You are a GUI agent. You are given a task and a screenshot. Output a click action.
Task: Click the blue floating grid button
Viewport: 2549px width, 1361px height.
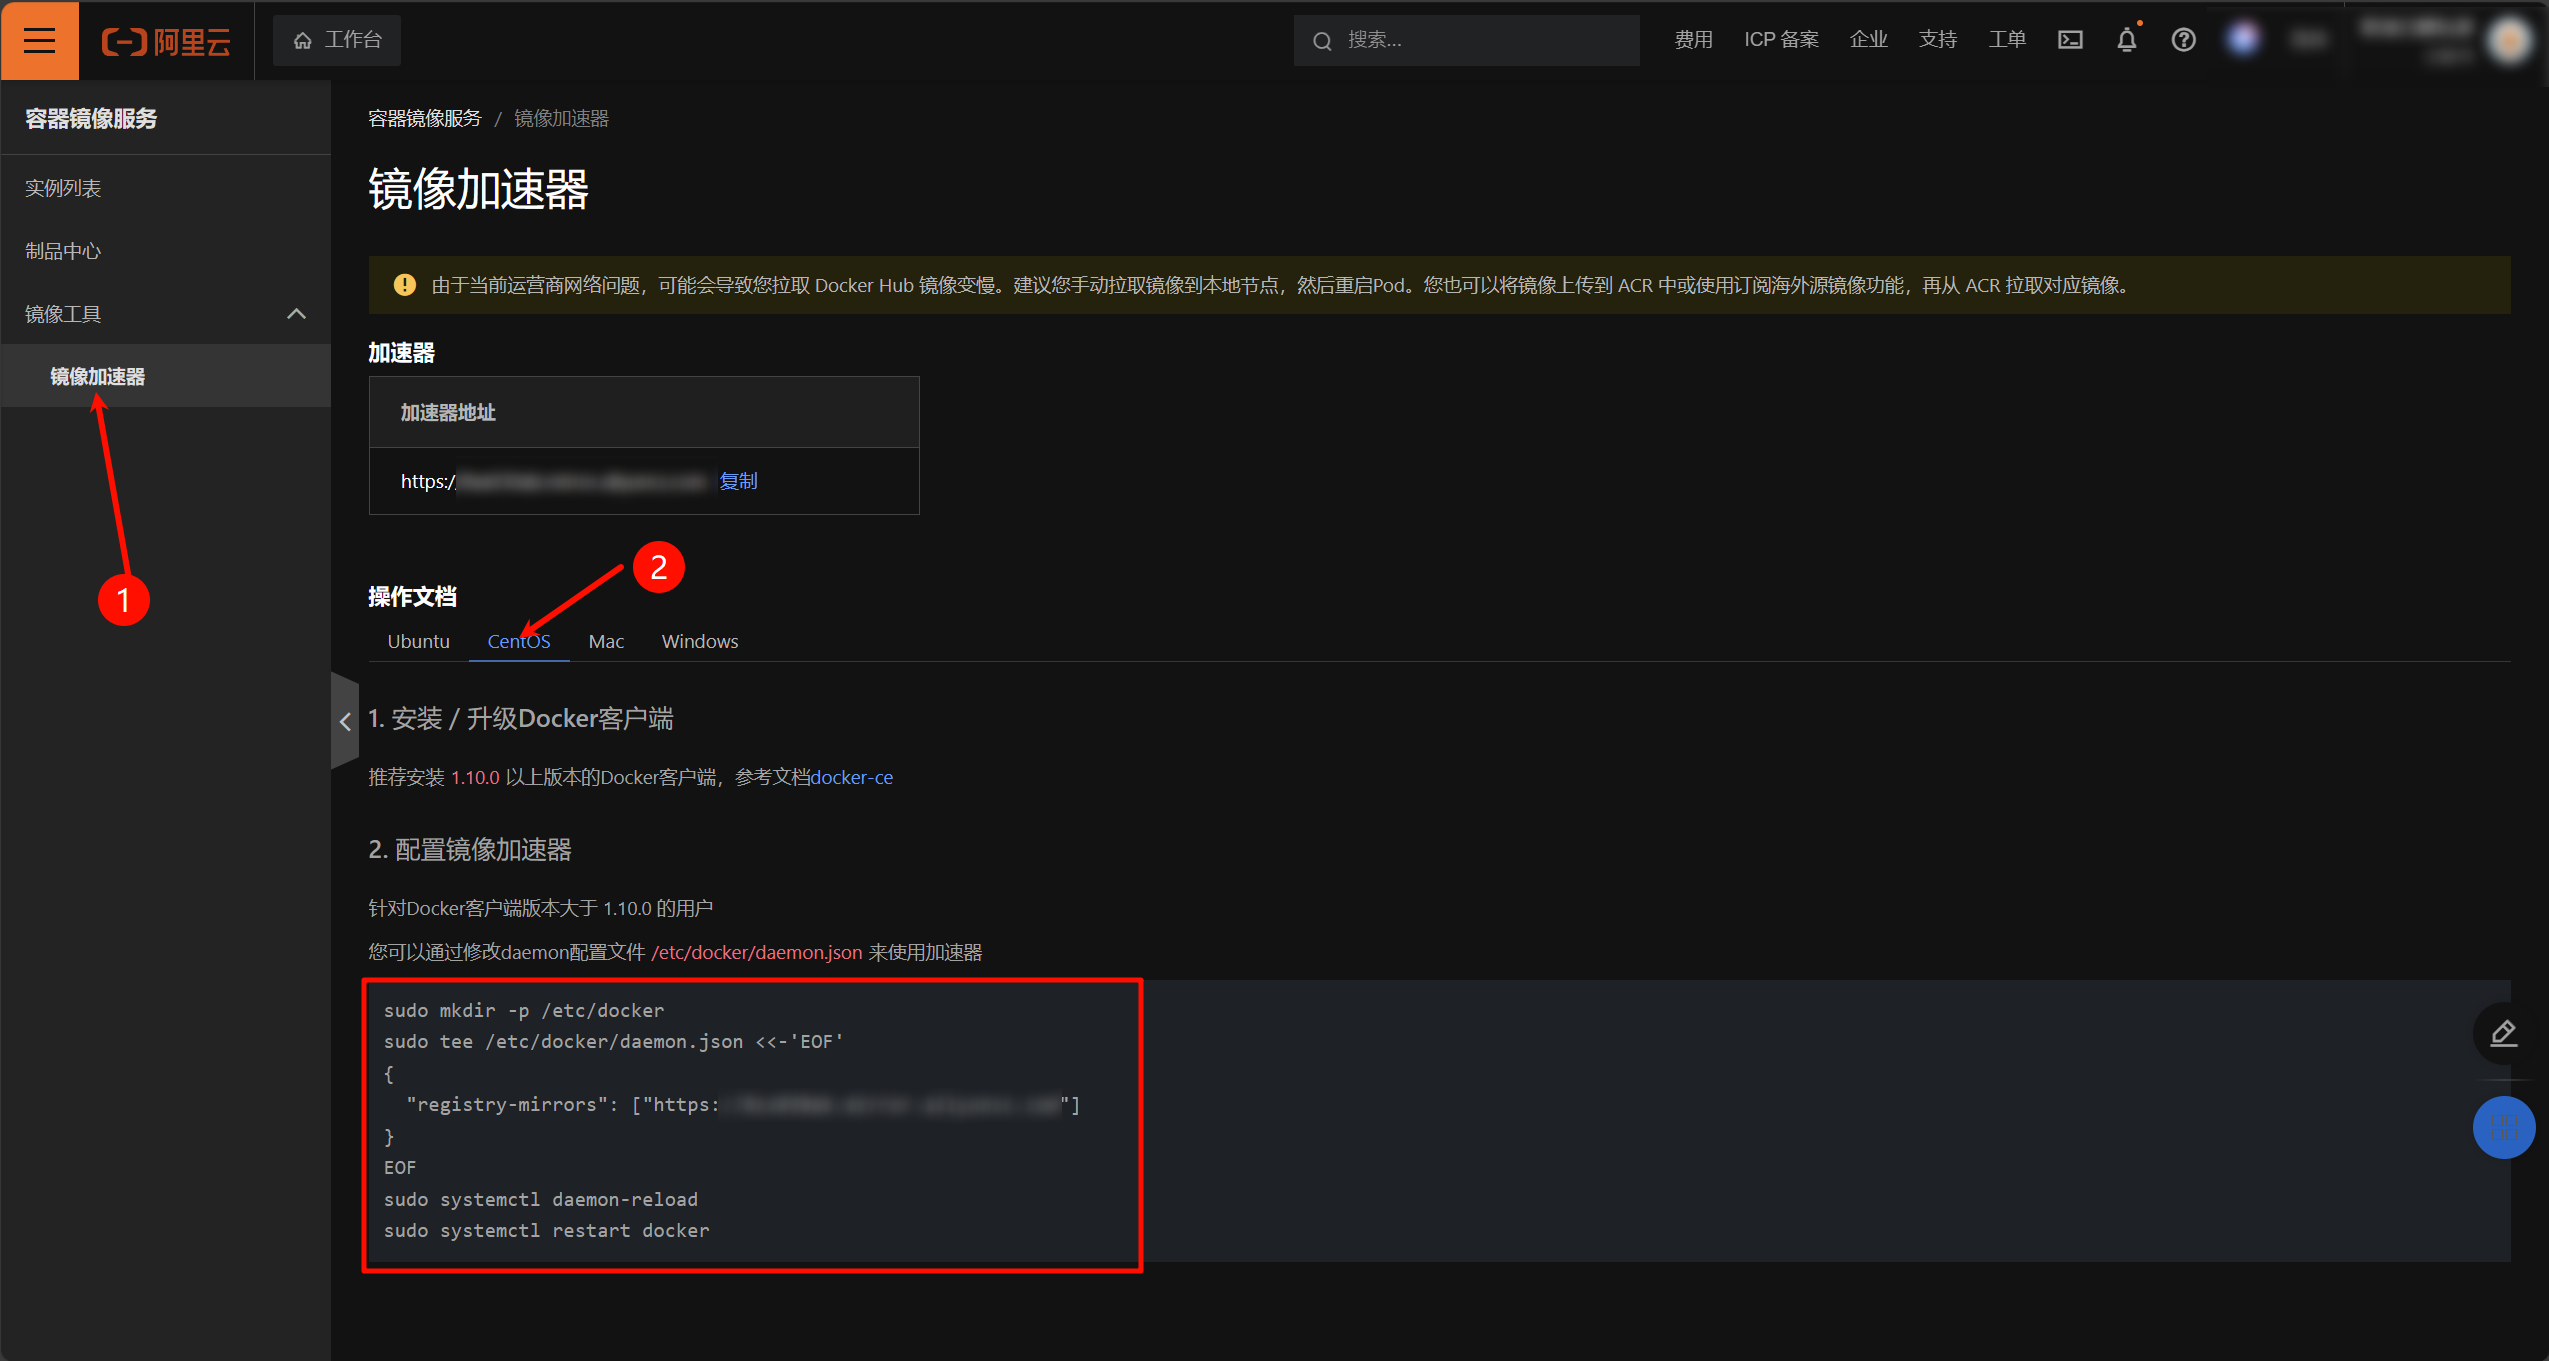(x=2503, y=1127)
